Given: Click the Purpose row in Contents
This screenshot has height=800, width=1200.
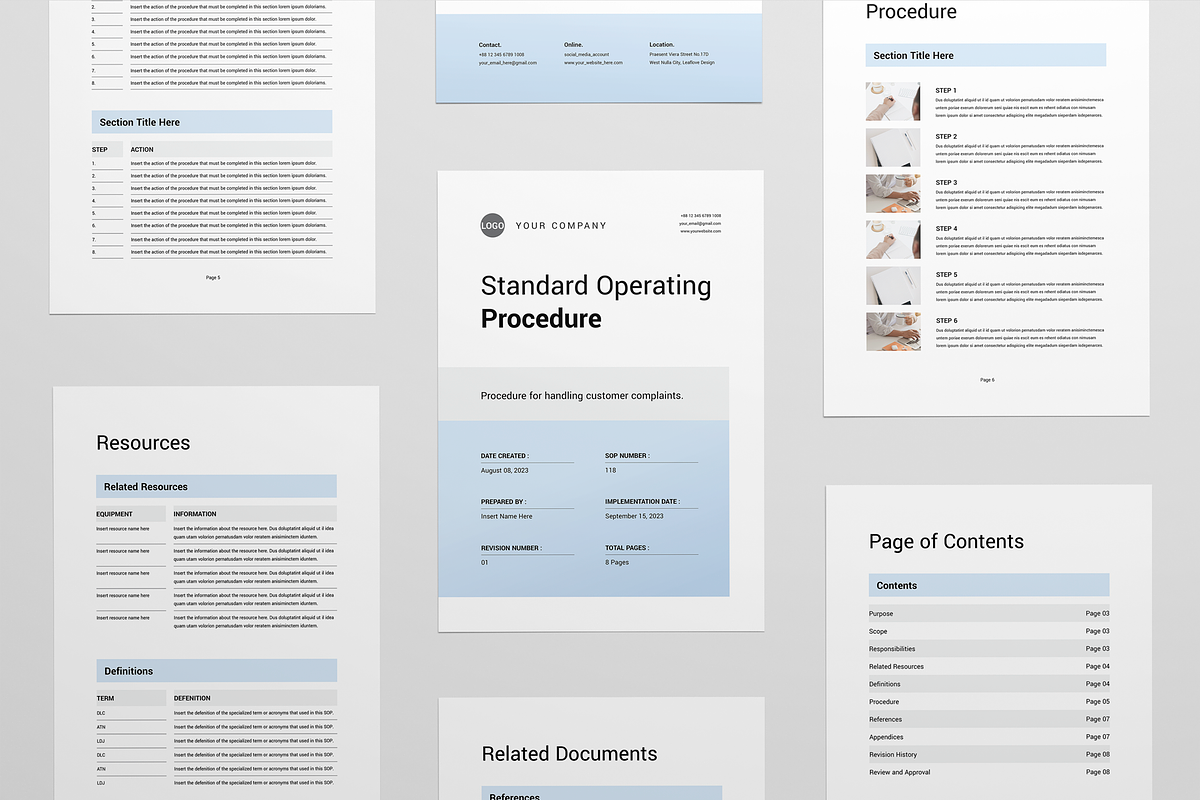Looking at the screenshot, I should [989, 614].
